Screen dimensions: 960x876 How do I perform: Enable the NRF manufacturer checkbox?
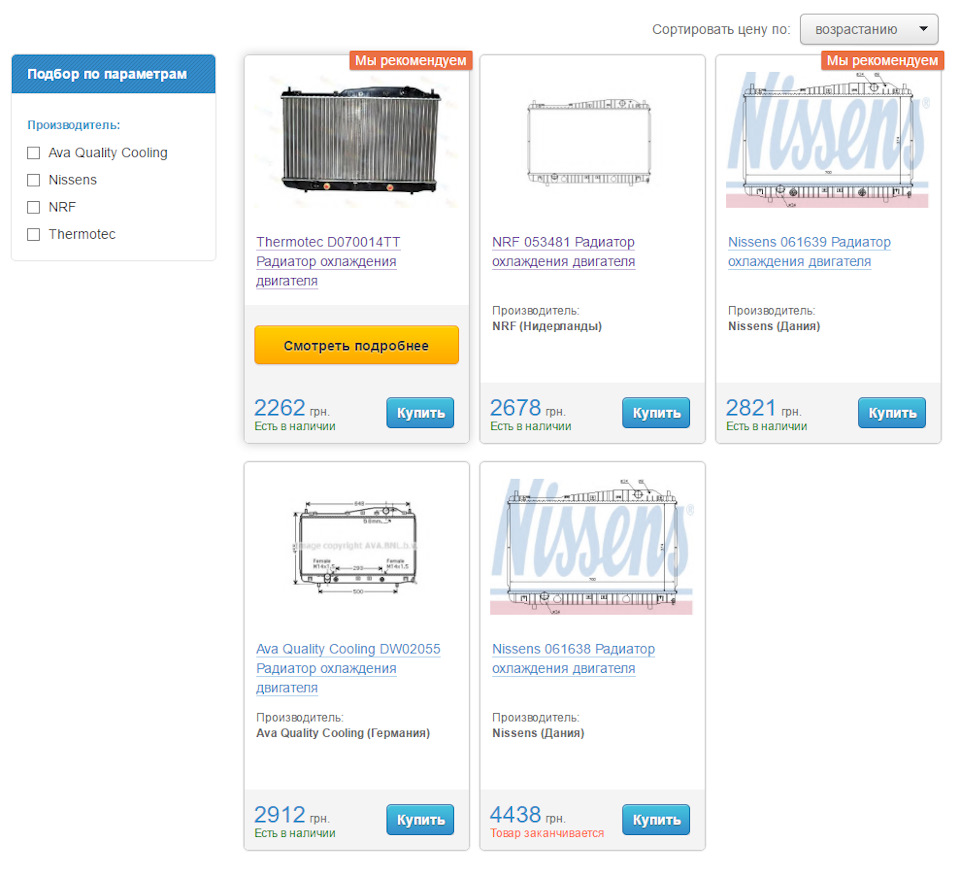(34, 208)
